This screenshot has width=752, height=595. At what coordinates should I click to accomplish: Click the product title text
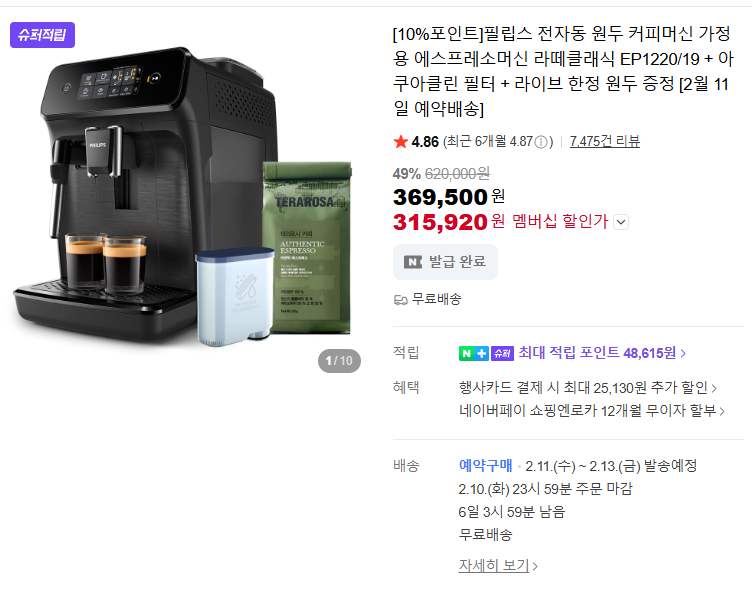[563, 71]
